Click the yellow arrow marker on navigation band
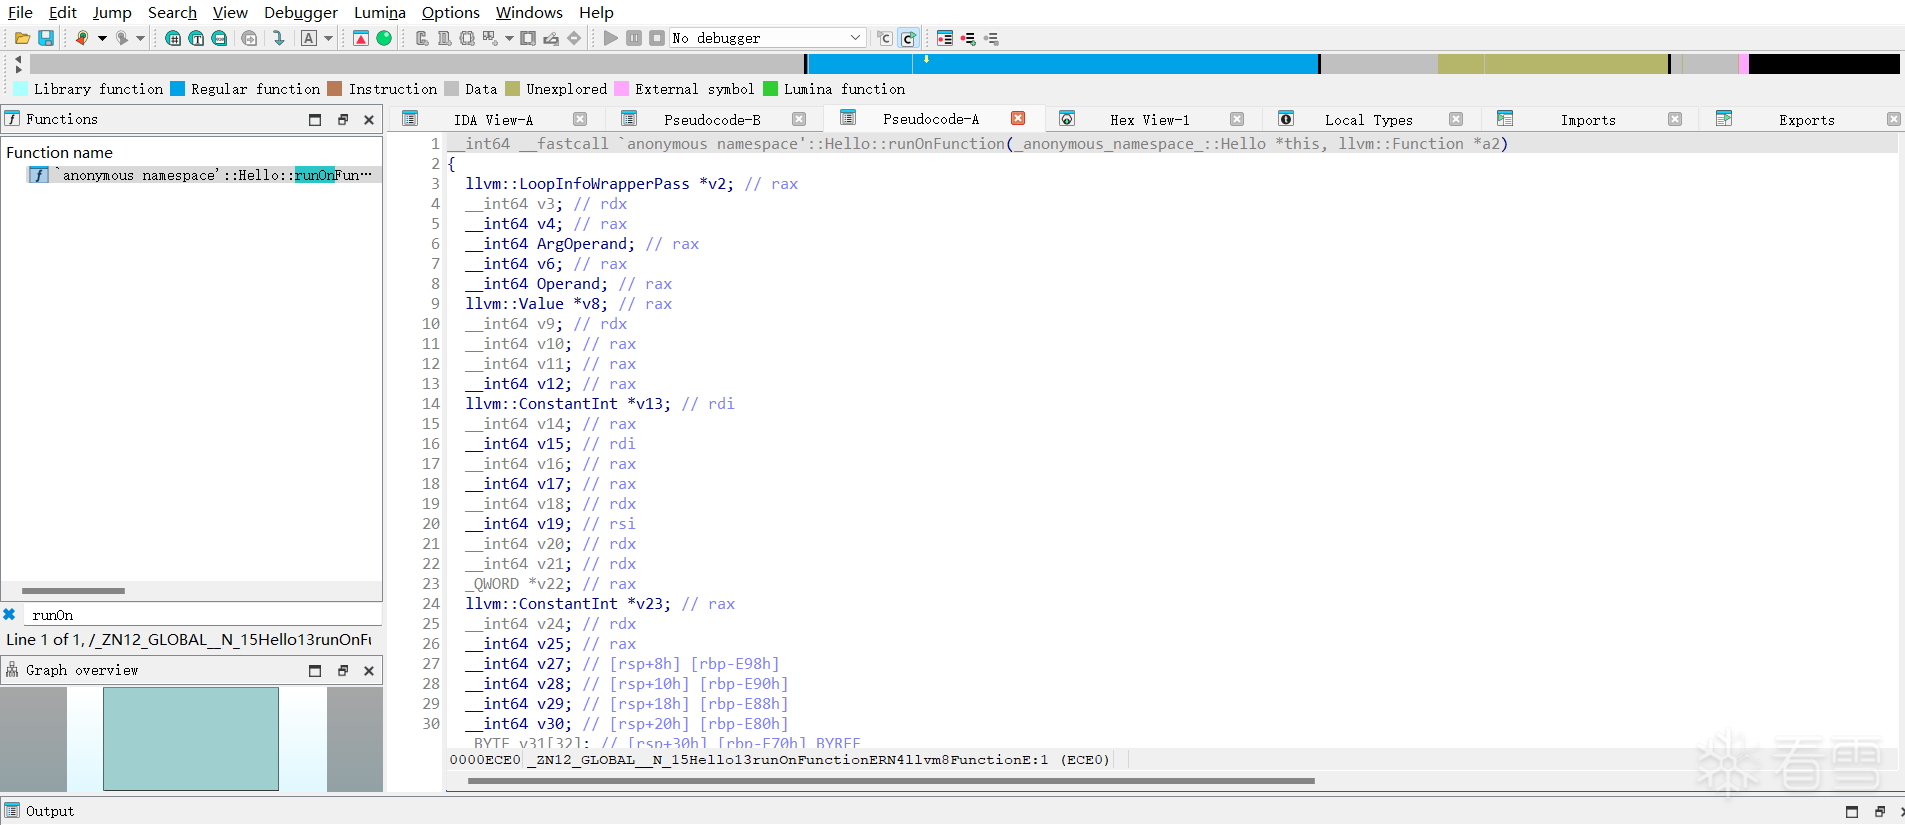 926,59
